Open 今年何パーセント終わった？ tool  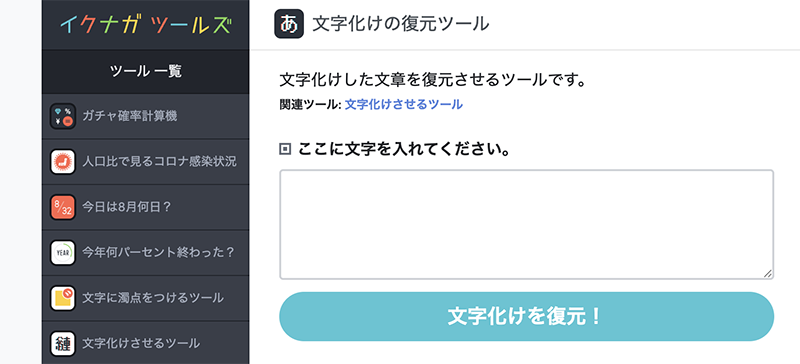coord(145,253)
